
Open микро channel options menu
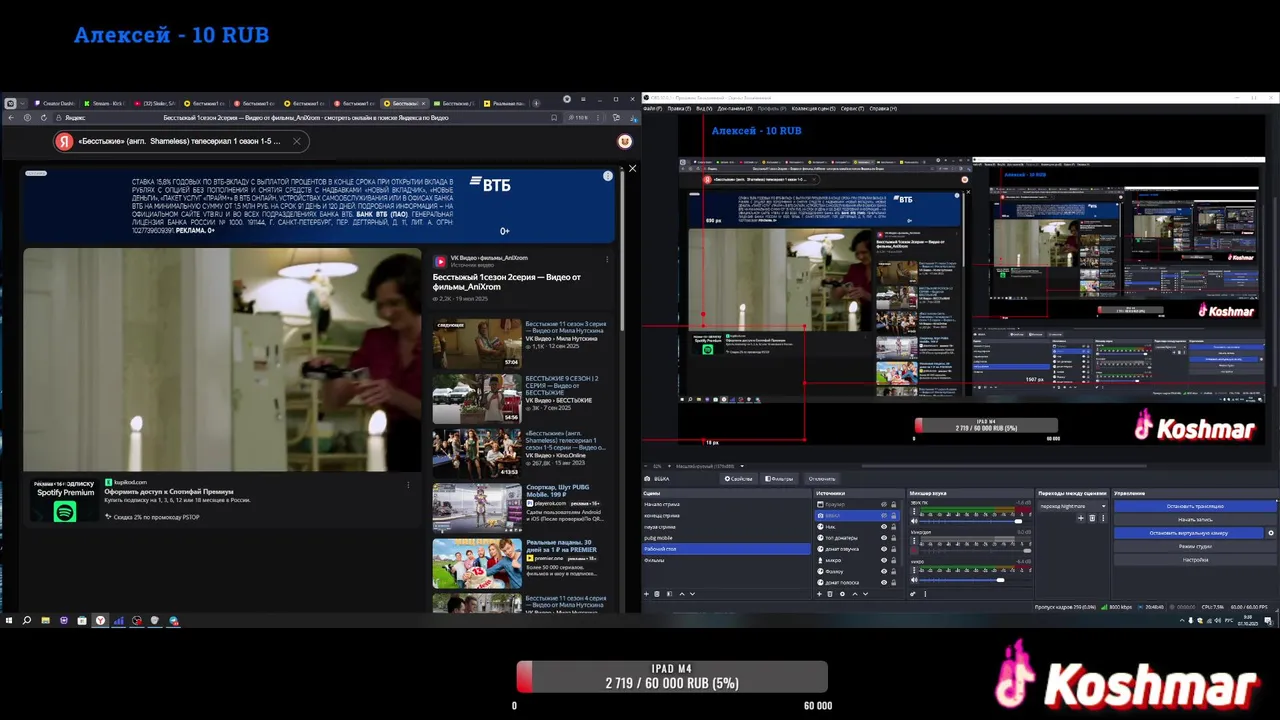914,569
